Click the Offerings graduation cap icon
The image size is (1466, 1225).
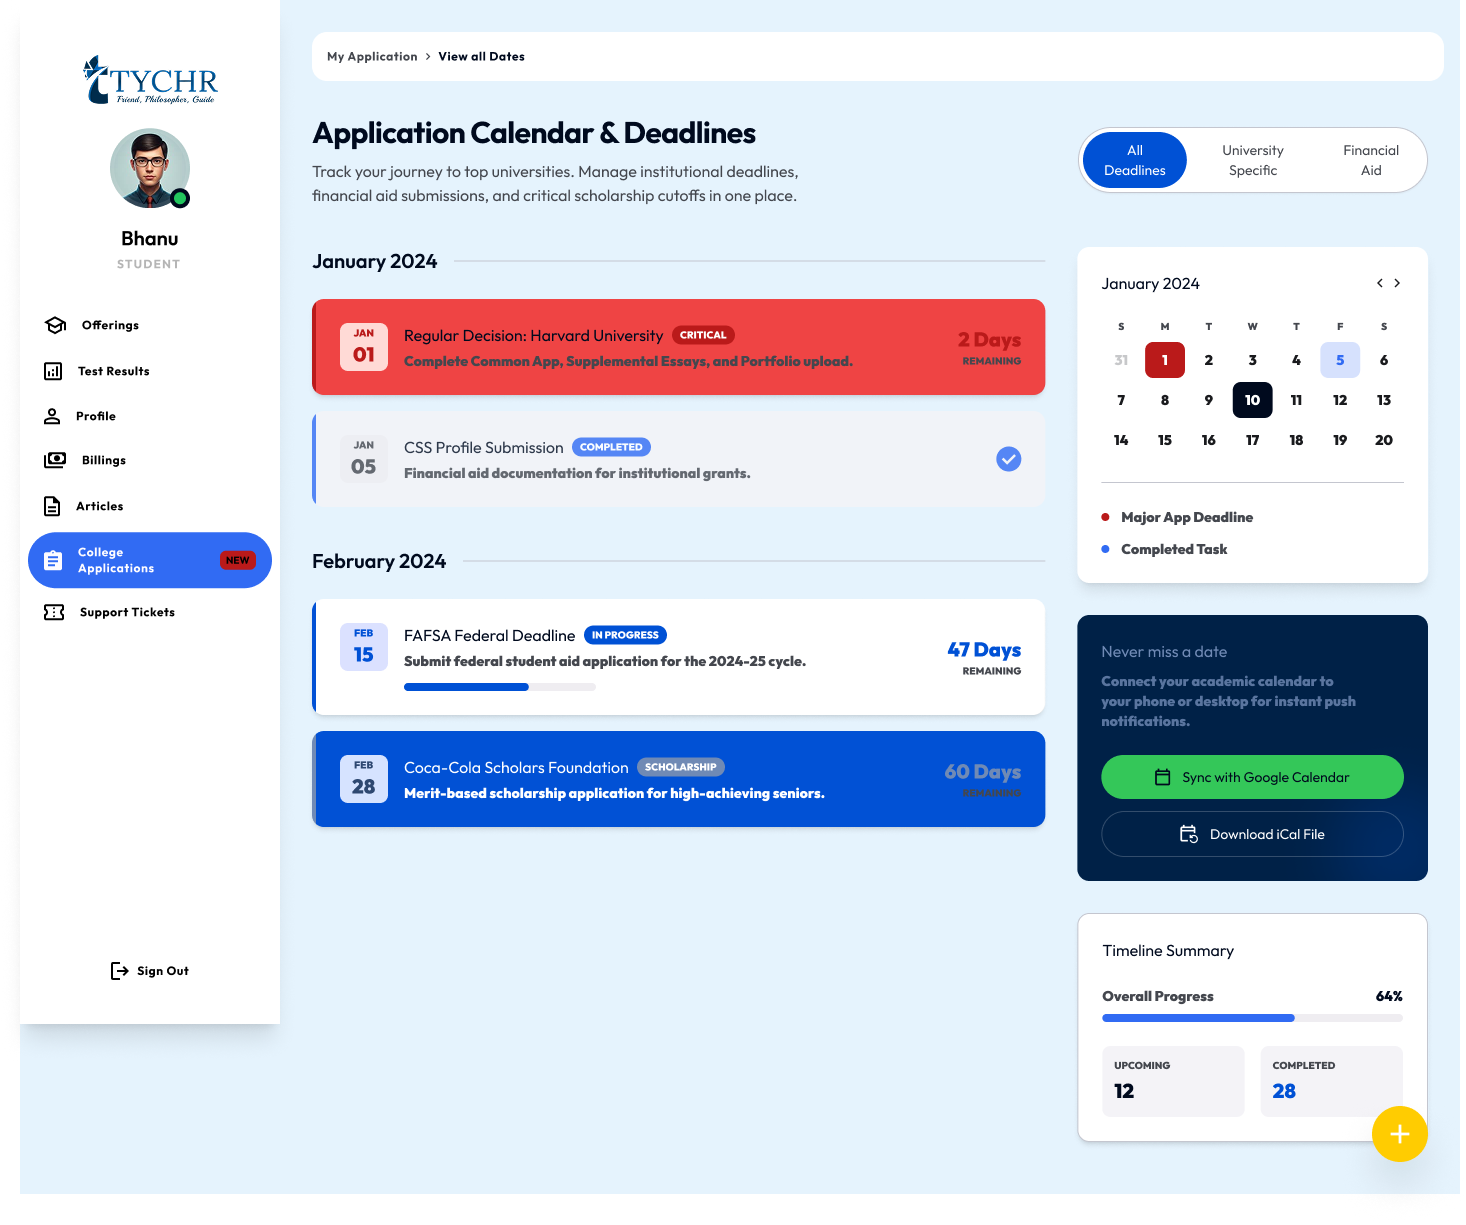coord(56,325)
